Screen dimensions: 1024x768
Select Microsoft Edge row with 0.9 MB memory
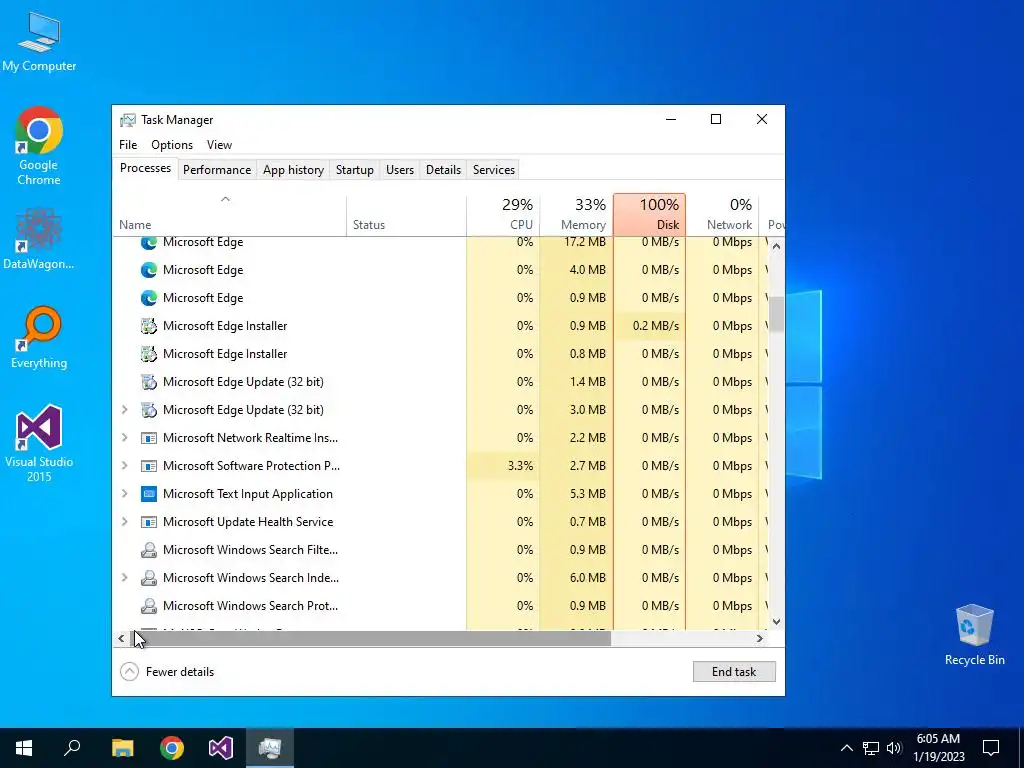point(440,298)
